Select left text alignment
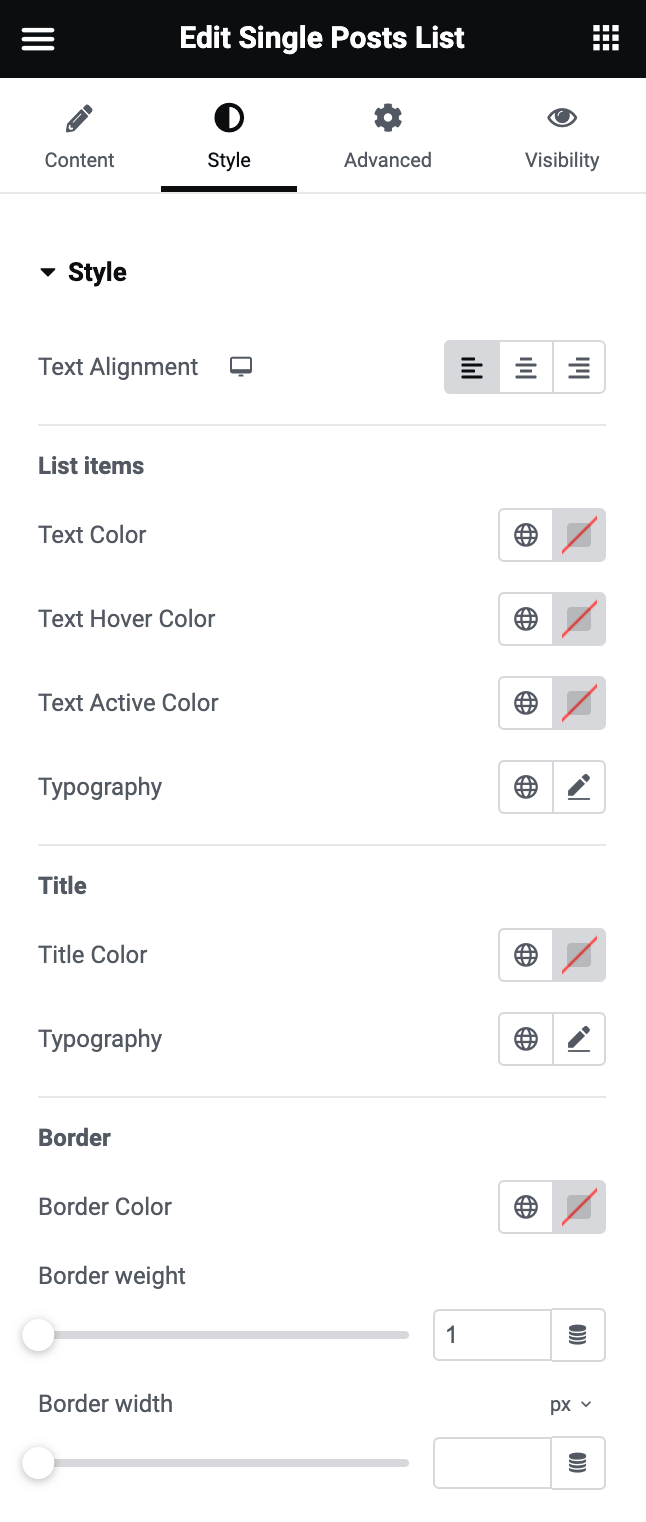This screenshot has width=646, height=1522. pos(471,367)
